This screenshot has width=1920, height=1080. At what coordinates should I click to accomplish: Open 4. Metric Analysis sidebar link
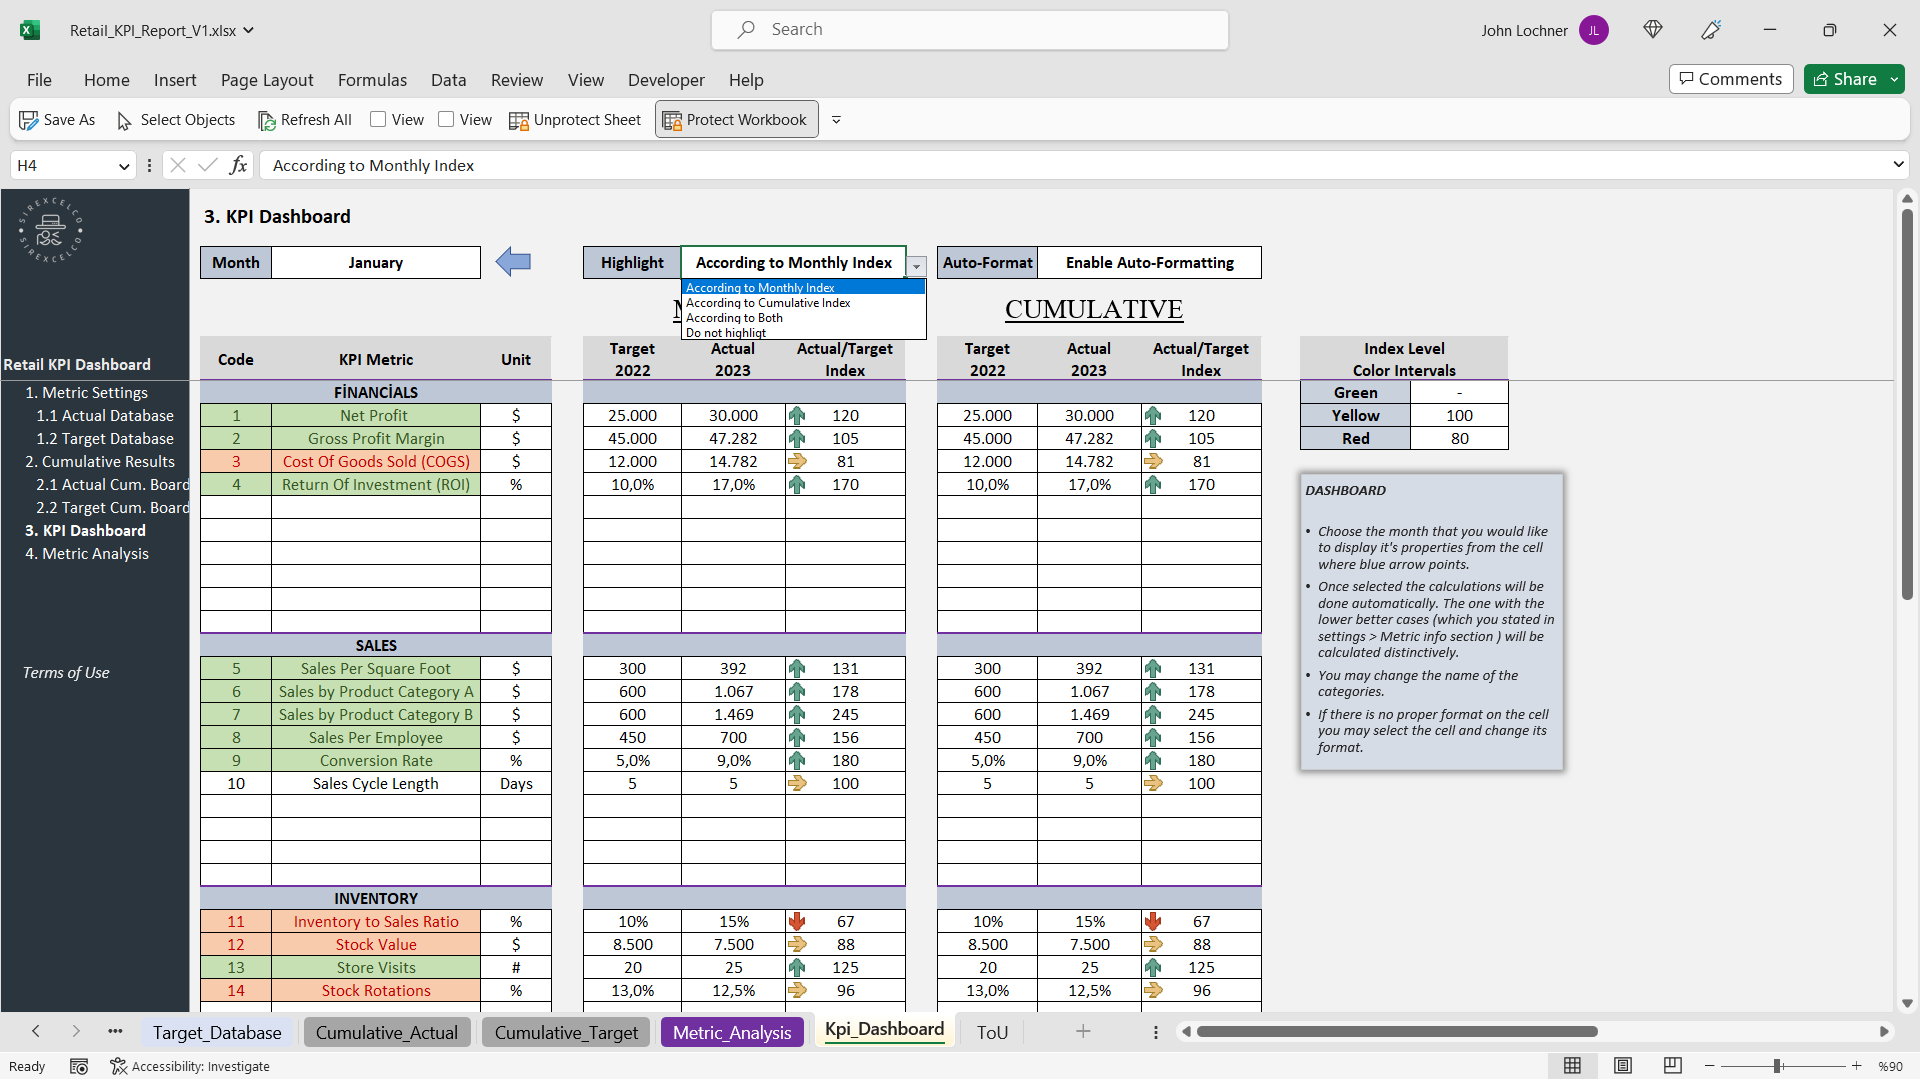point(87,553)
